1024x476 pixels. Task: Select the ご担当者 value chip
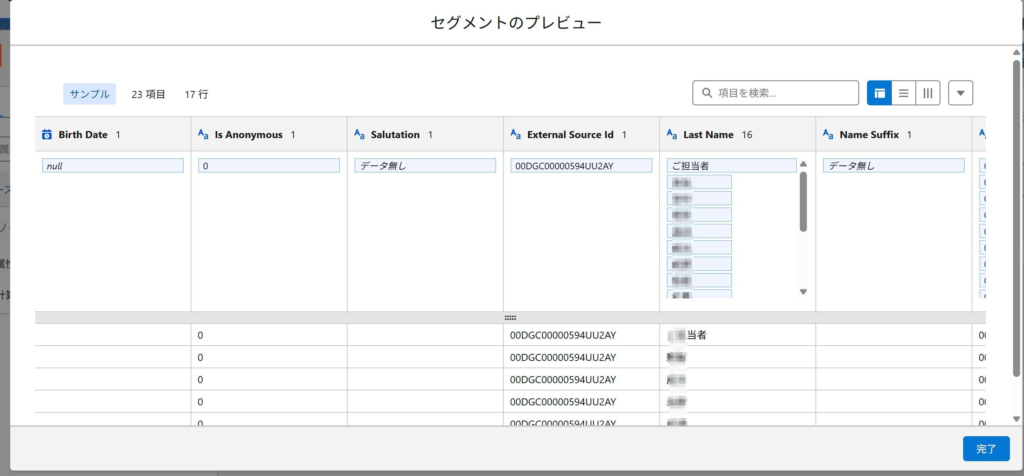pyautogui.click(x=731, y=166)
